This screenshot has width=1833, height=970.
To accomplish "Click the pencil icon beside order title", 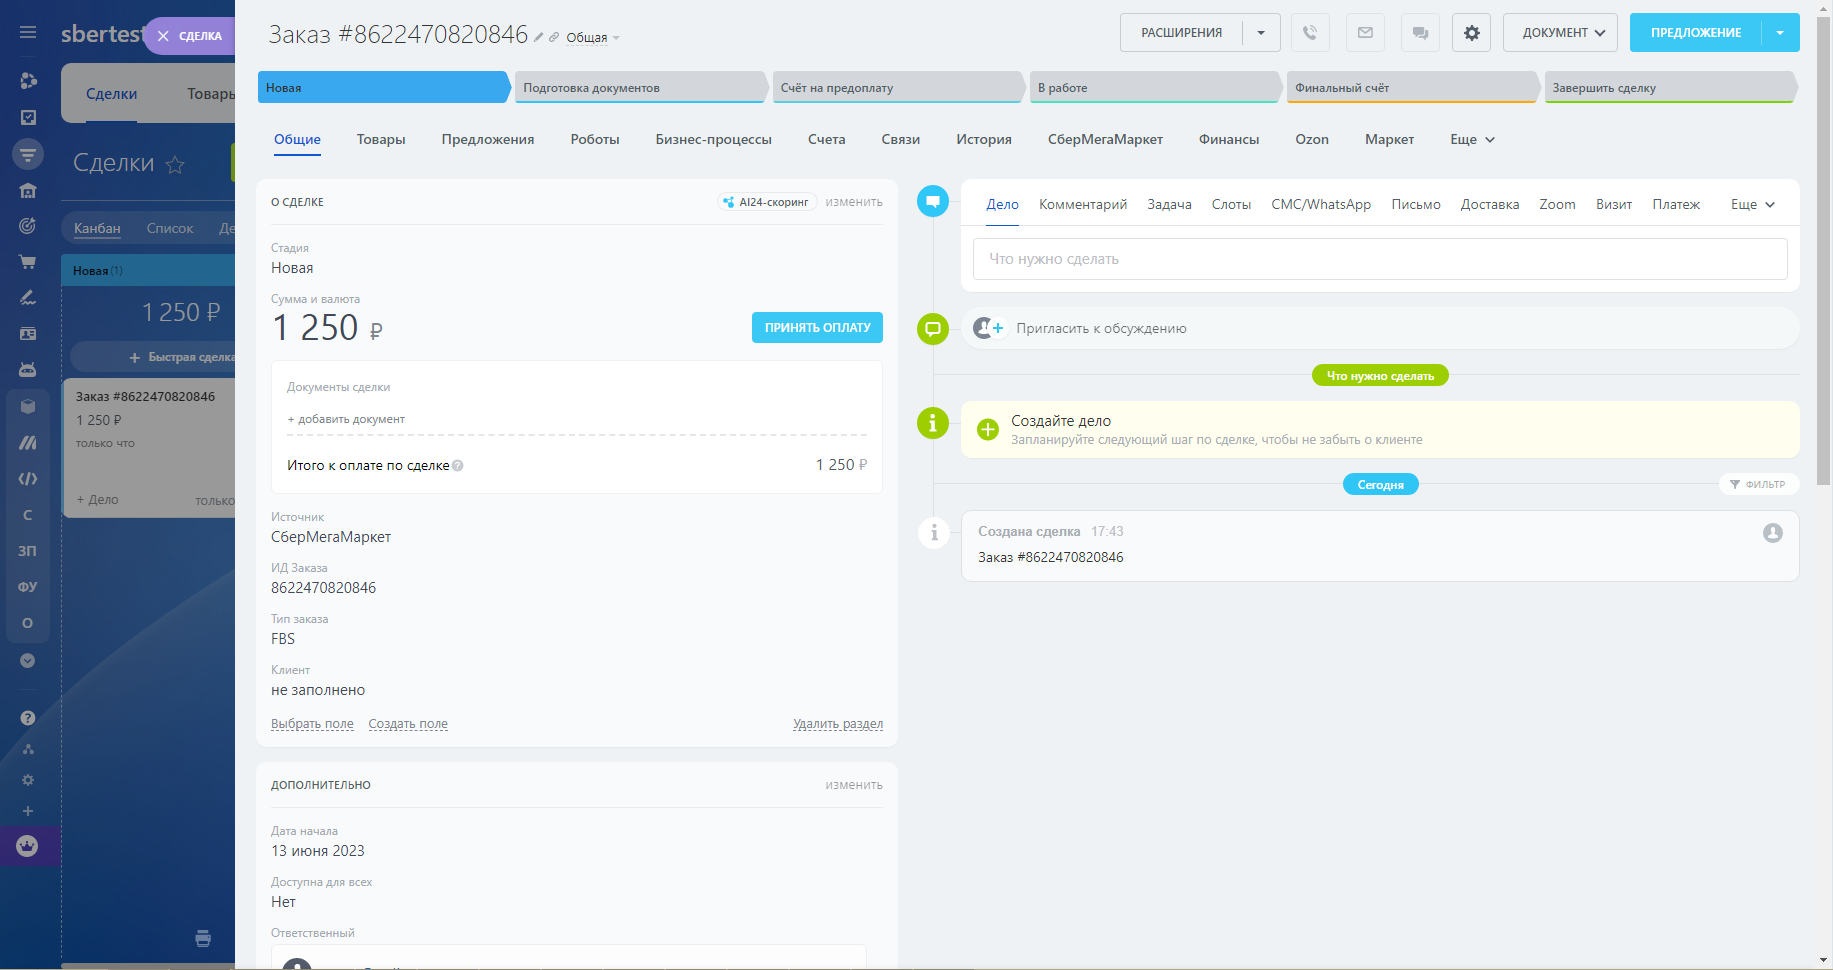I will pyautogui.click(x=539, y=37).
